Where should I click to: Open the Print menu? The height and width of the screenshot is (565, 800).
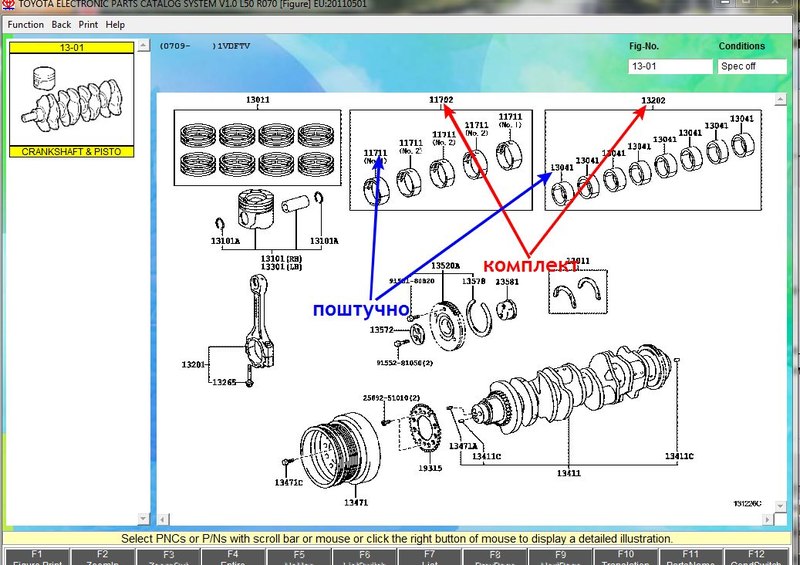coord(88,24)
